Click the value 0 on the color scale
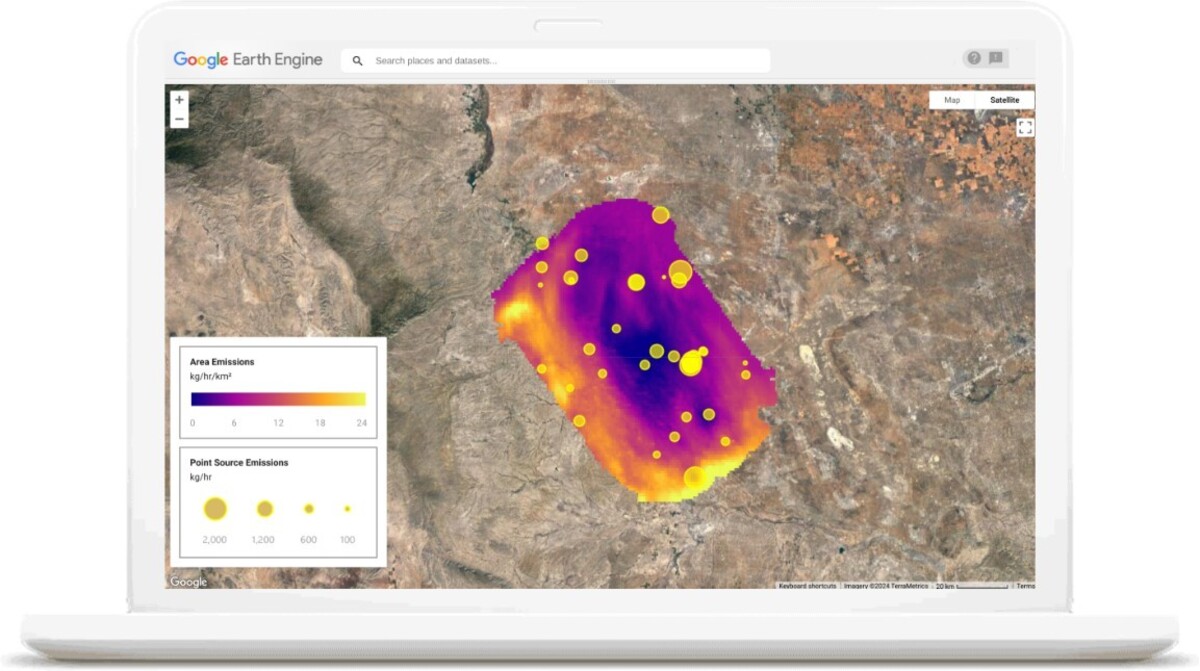Screen dimensions: 1200x671 (193, 423)
